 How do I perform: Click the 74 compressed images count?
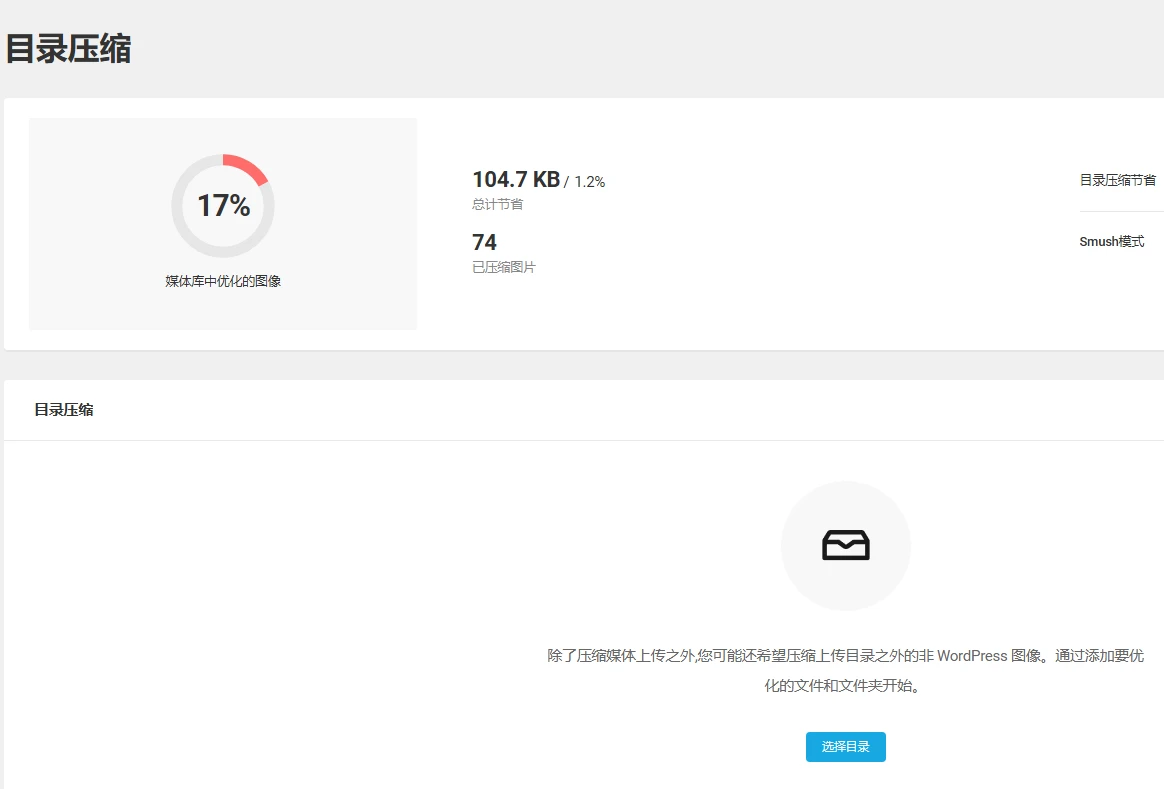pyautogui.click(x=484, y=241)
